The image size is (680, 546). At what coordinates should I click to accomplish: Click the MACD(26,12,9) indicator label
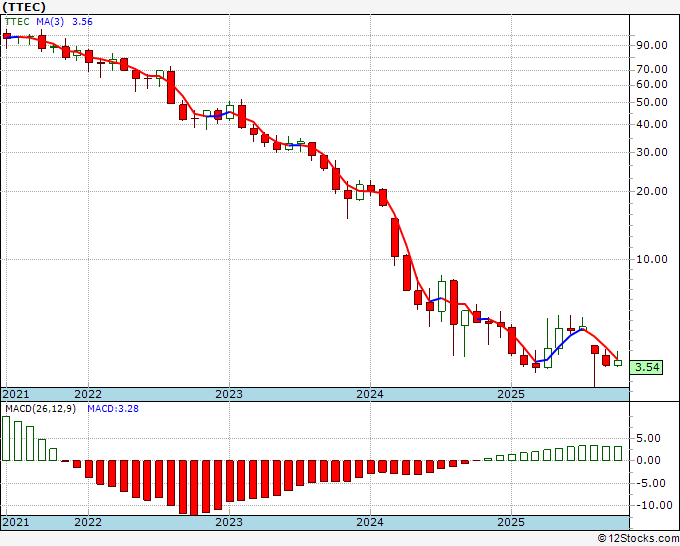pos(40,409)
